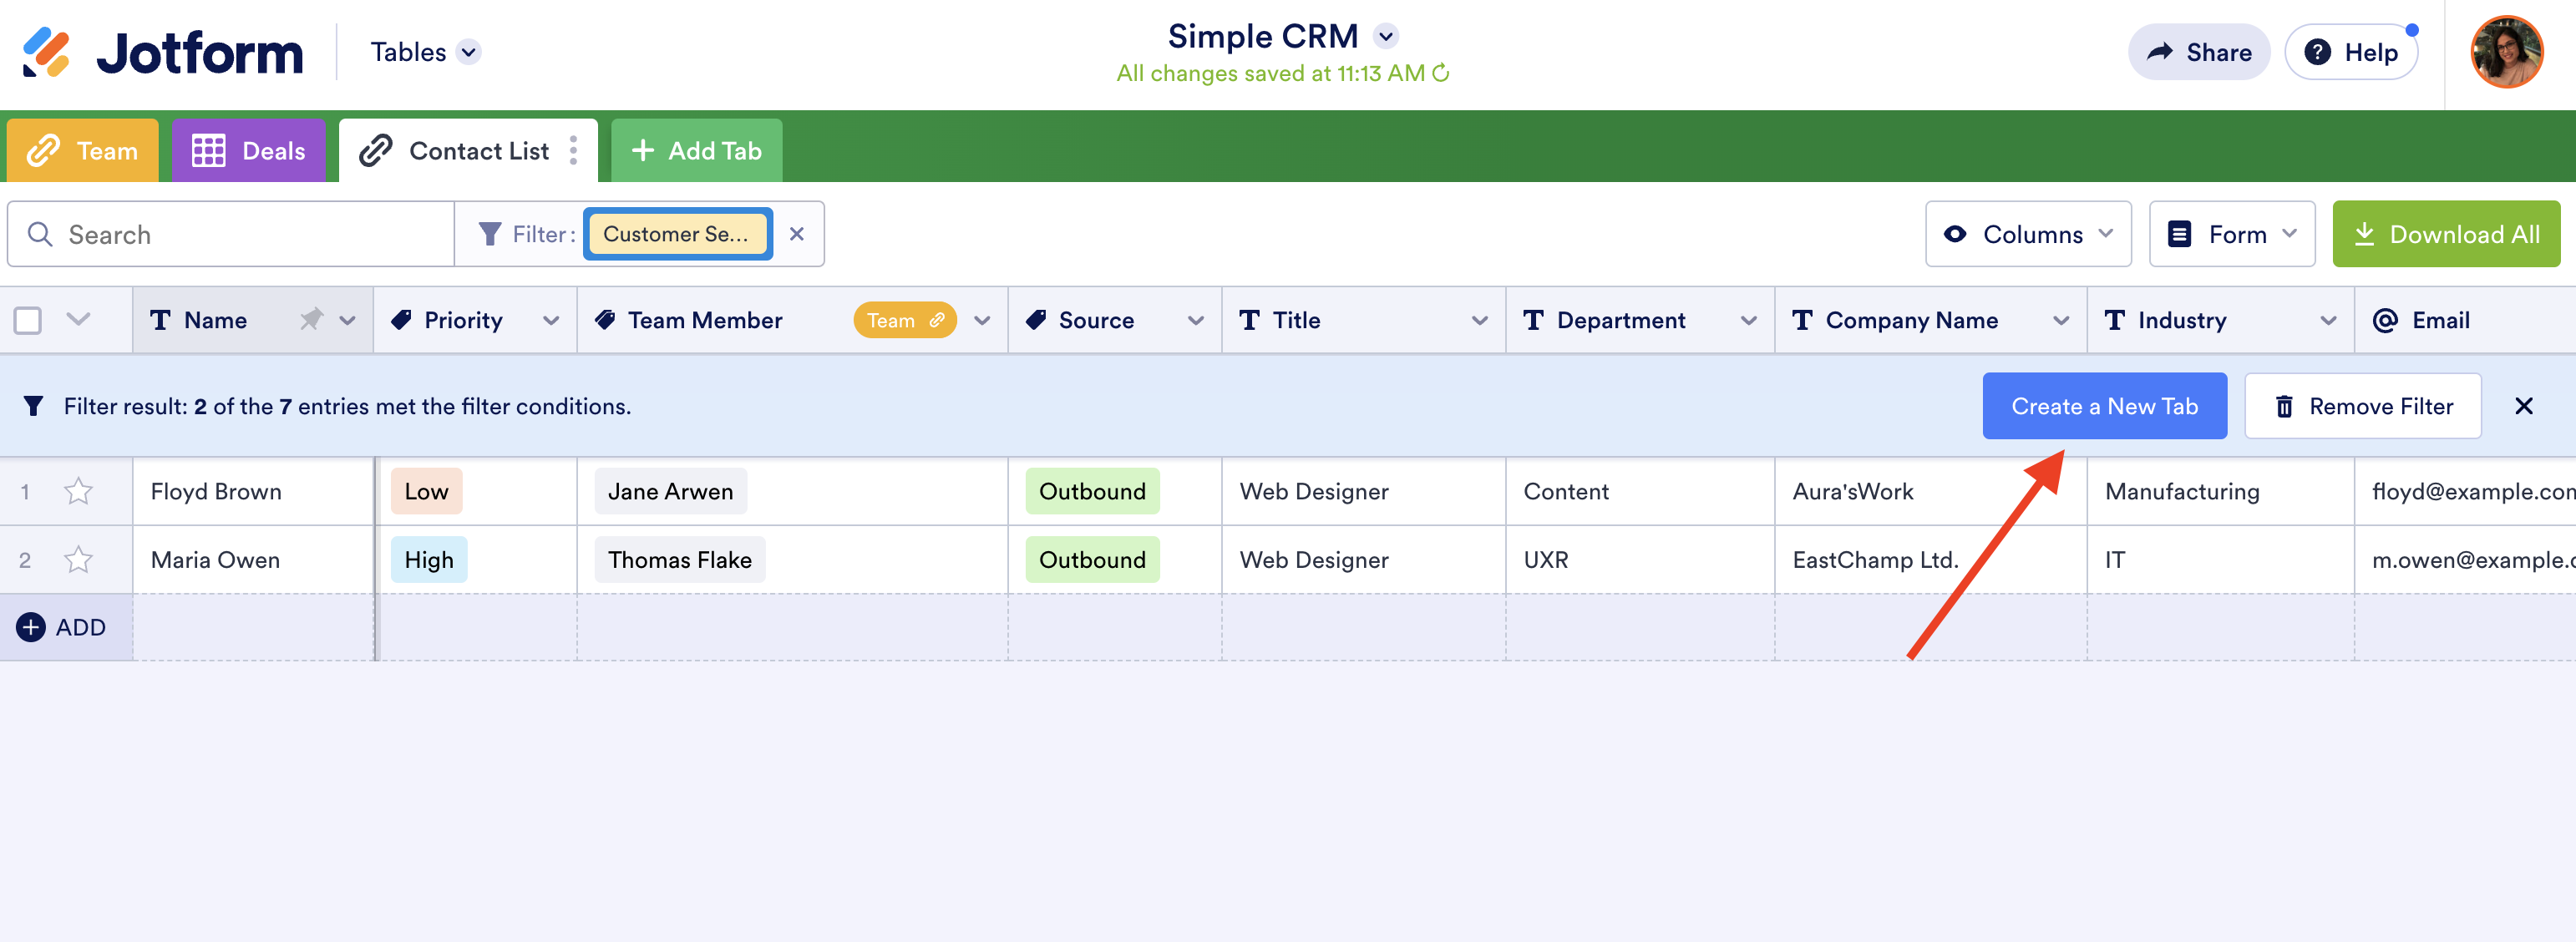The width and height of the screenshot is (2576, 942).
Task: Click the Team linked-column badge
Action: tap(904, 320)
